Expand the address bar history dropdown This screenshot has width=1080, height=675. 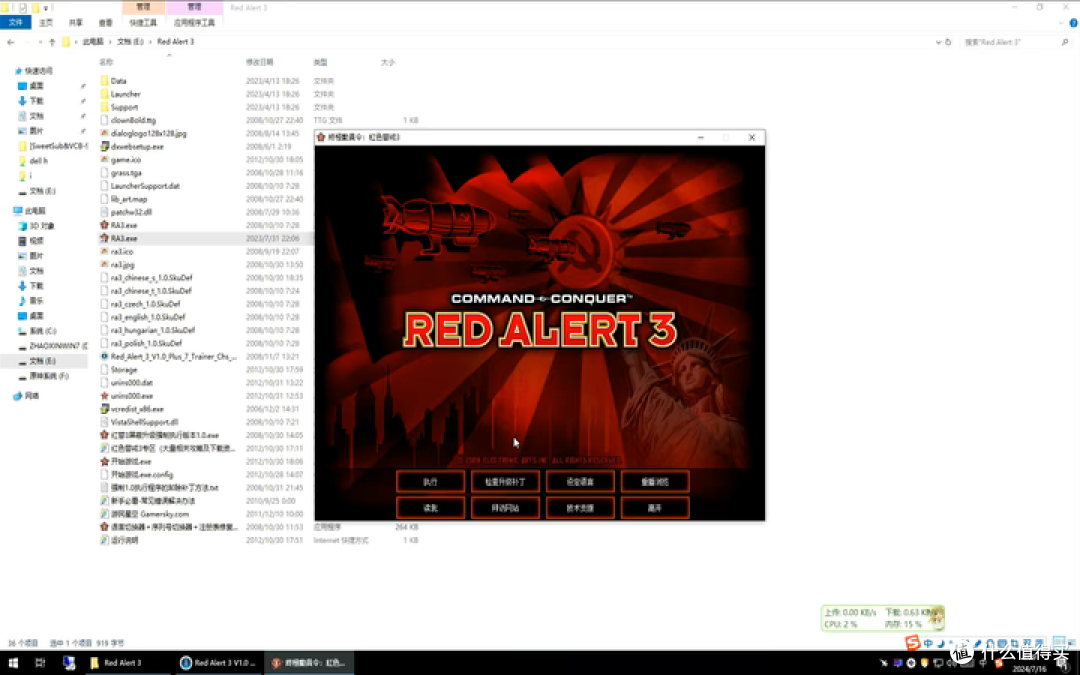point(938,42)
